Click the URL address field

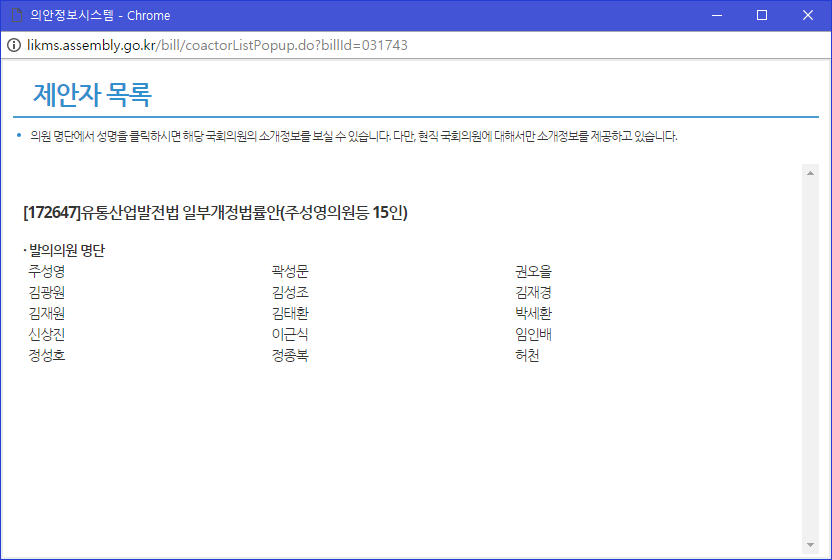[218, 45]
